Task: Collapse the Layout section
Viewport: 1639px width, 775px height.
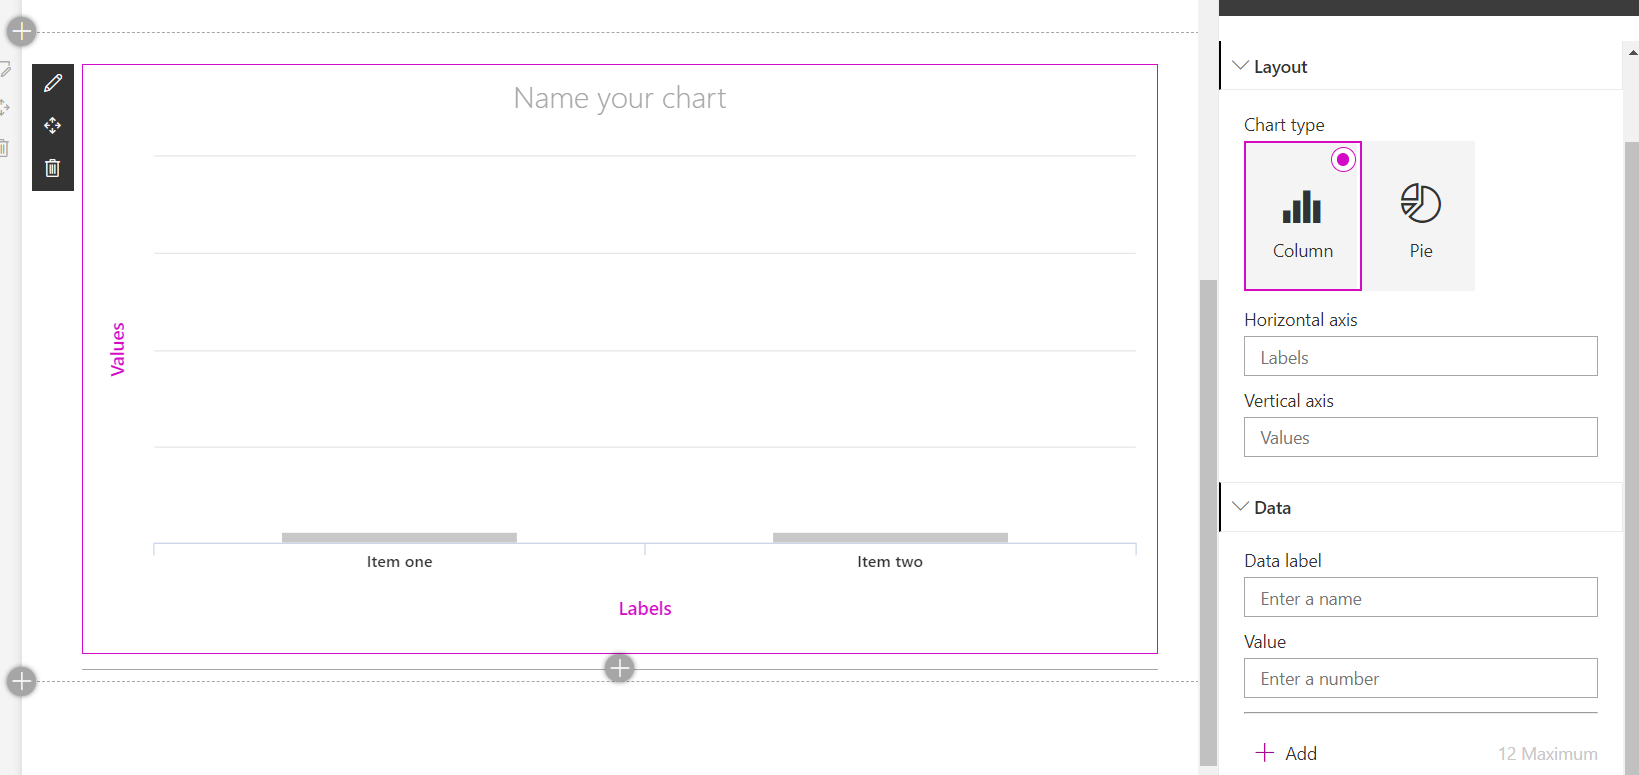Action: (1241, 66)
